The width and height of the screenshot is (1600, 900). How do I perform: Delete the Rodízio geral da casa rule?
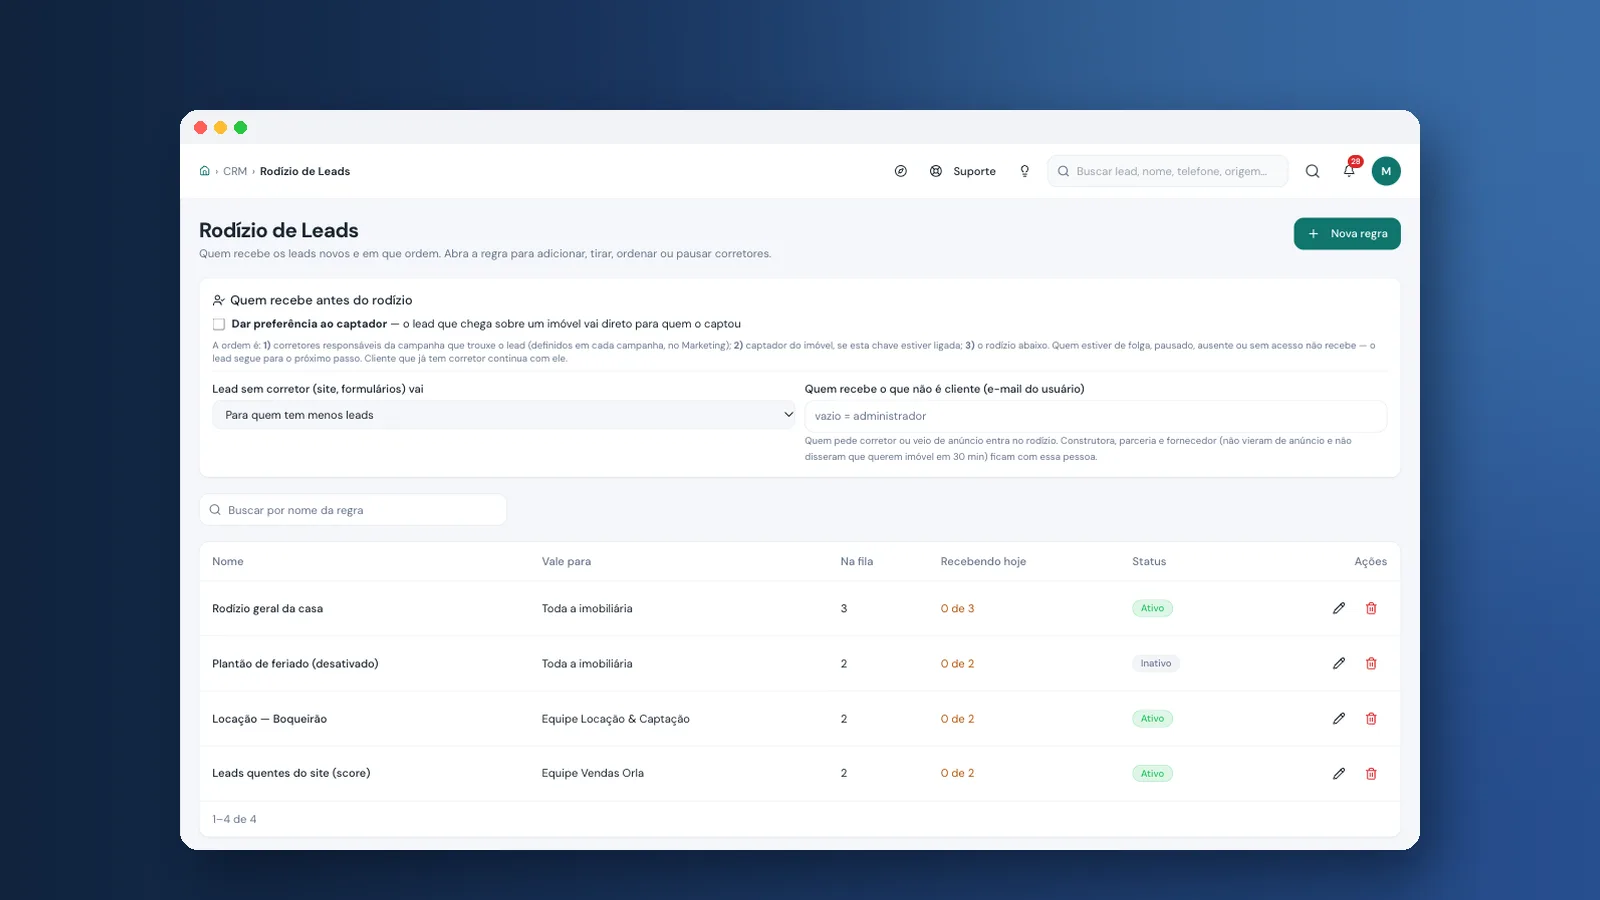pyautogui.click(x=1371, y=608)
